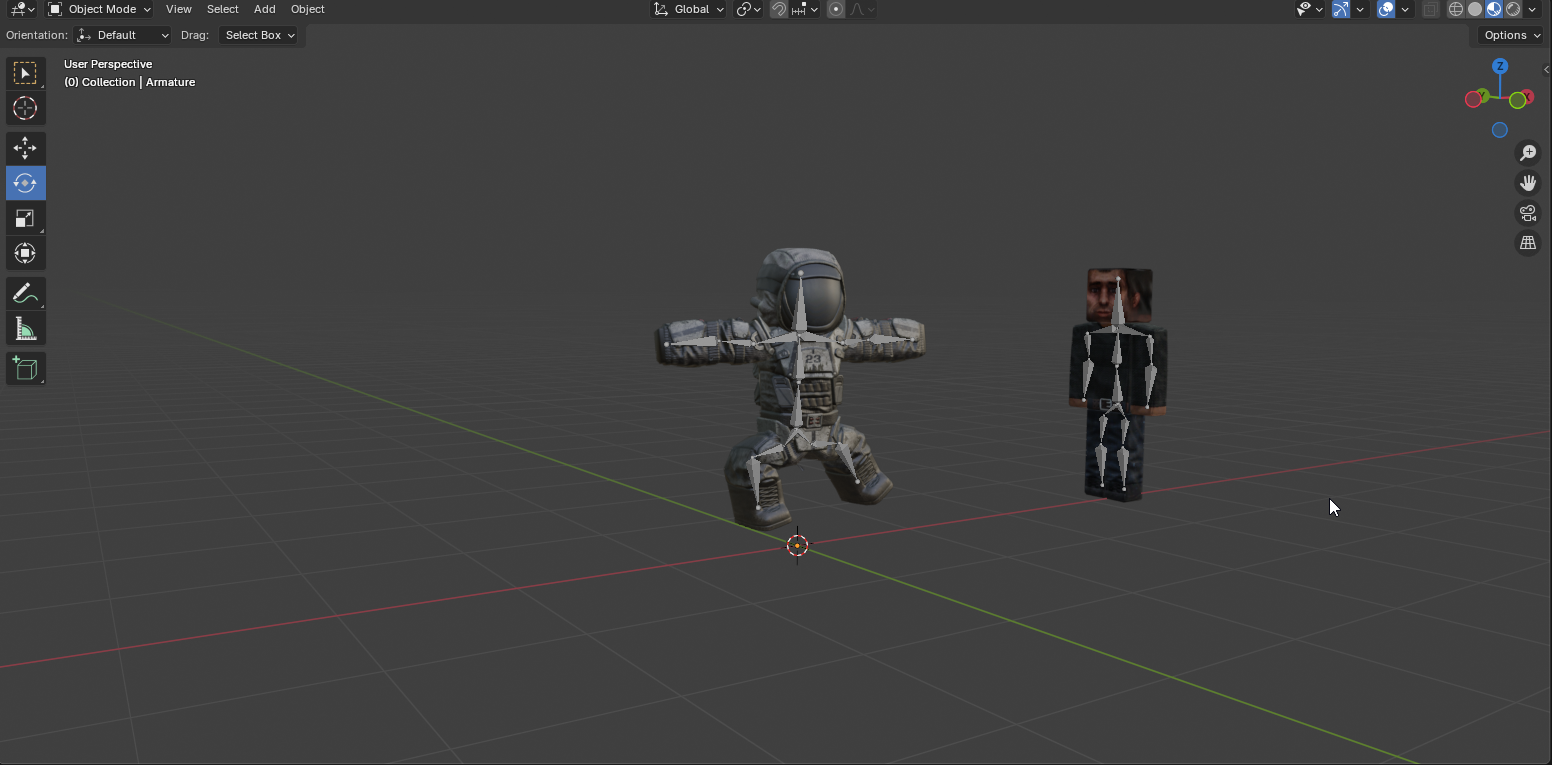Open the pivot point dropdown
The image size is (1552, 765).
pos(748,9)
